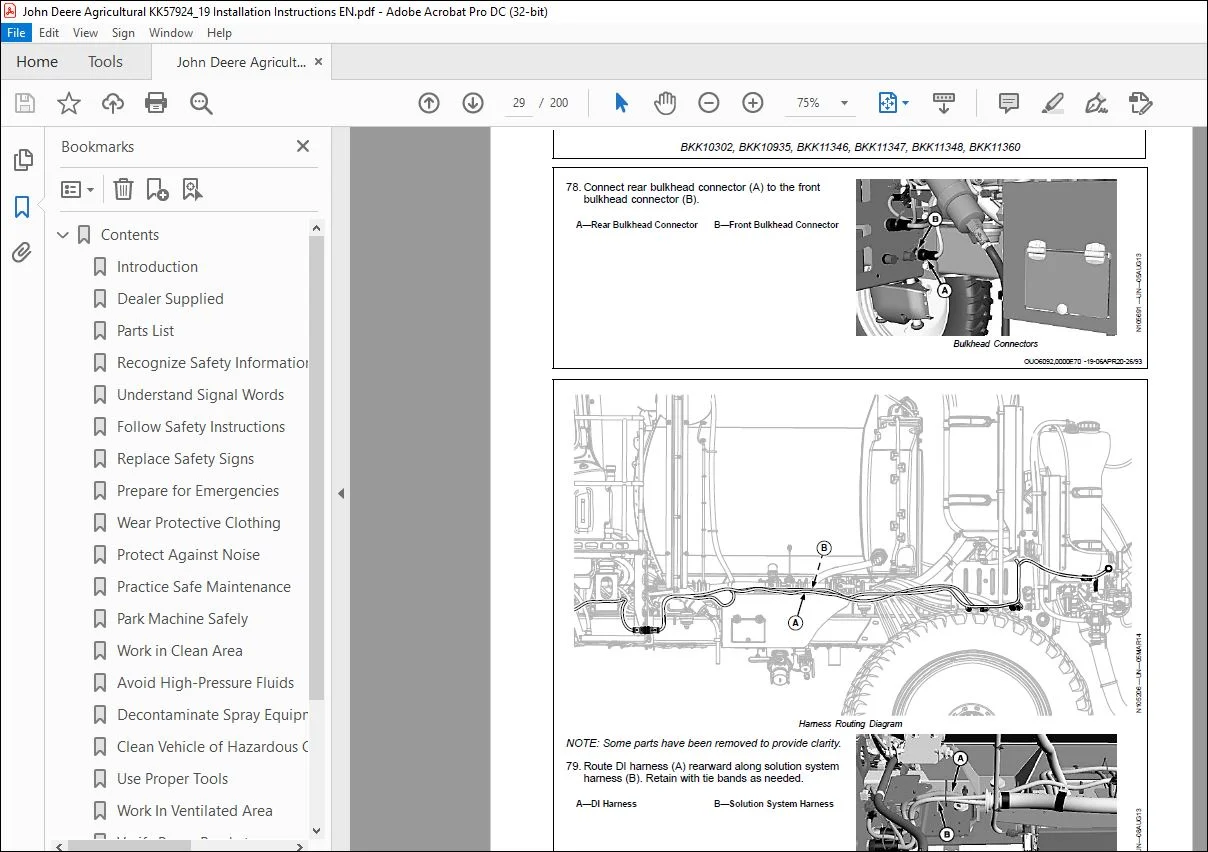Close the Bookmarks panel
This screenshot has width=1208, height=852.
coord(303,146)
